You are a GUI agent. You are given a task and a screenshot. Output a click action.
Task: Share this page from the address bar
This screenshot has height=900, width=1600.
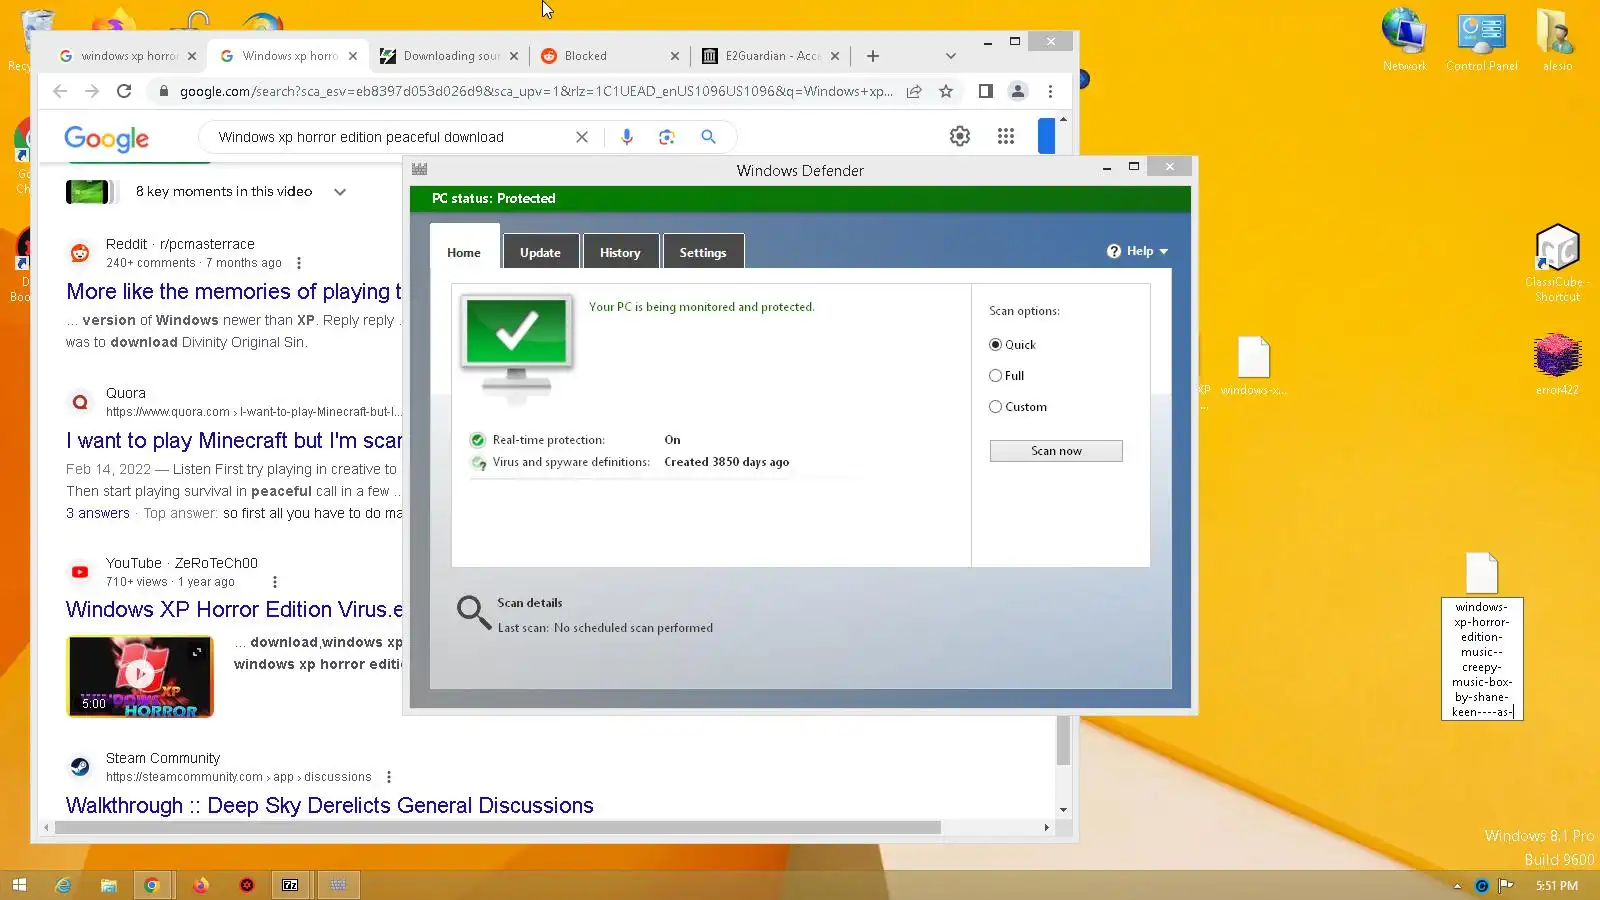coord(914,91)
